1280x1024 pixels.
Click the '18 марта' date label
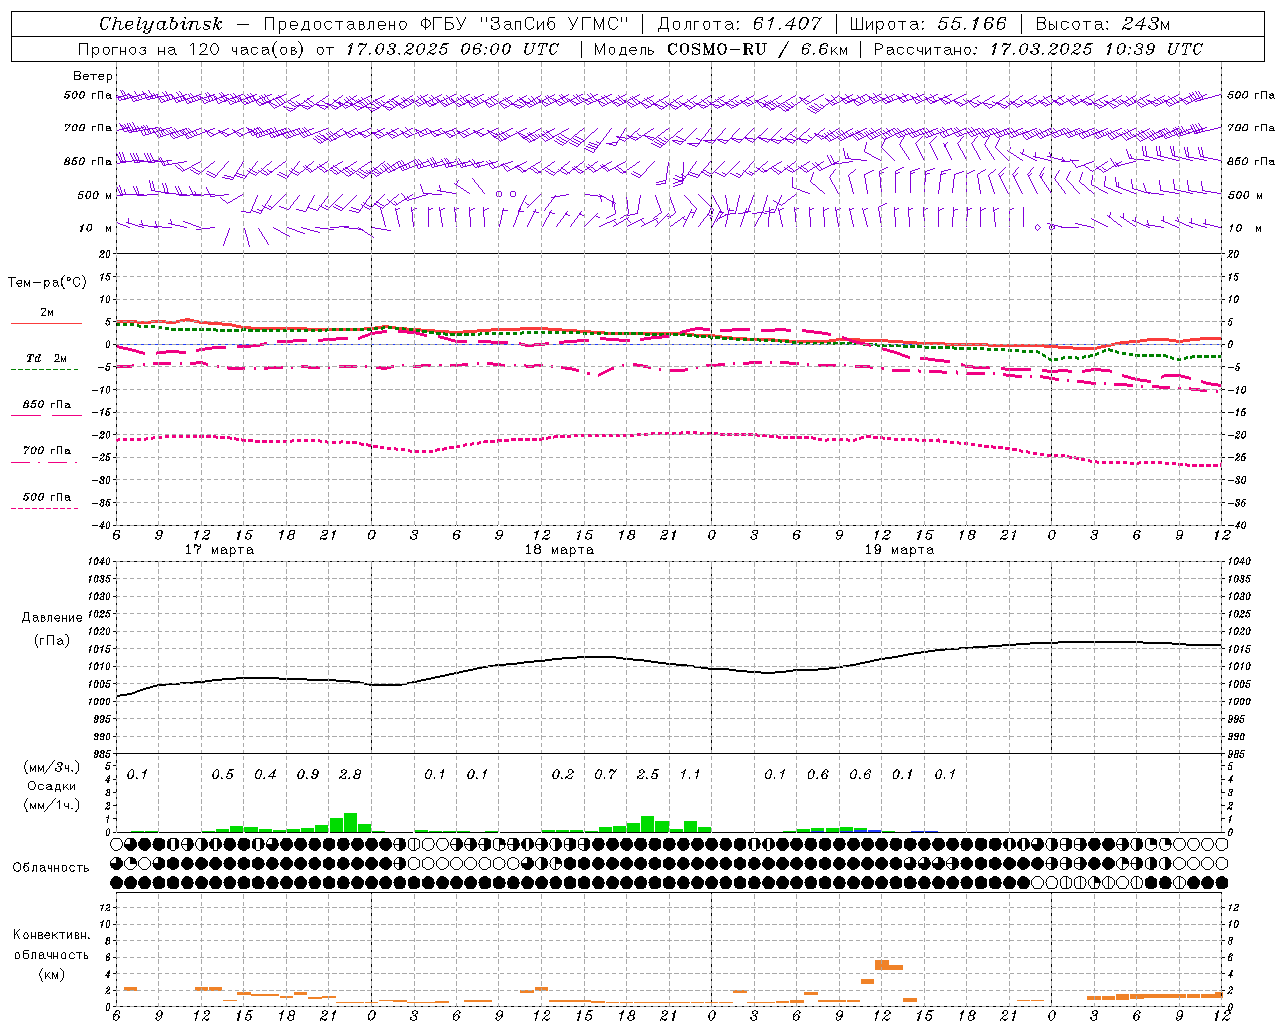(560, 550)
